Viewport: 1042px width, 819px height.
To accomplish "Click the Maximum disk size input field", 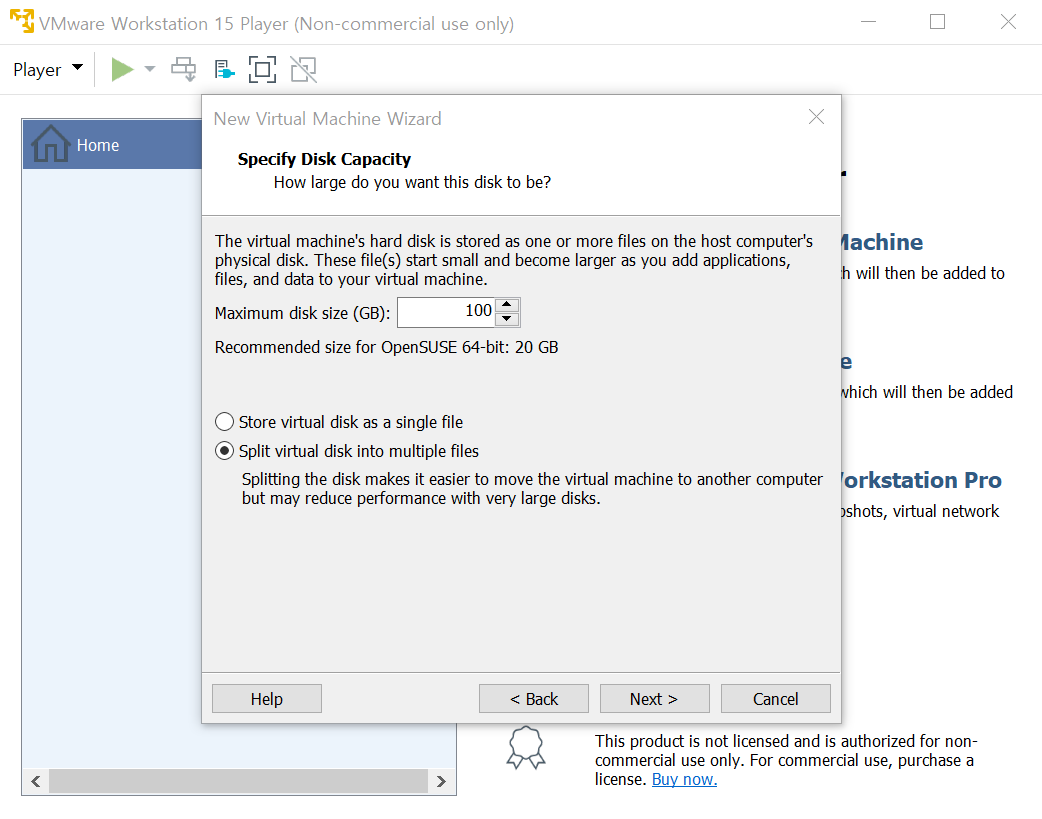I will pyautogui.click(x=446, y=312).
